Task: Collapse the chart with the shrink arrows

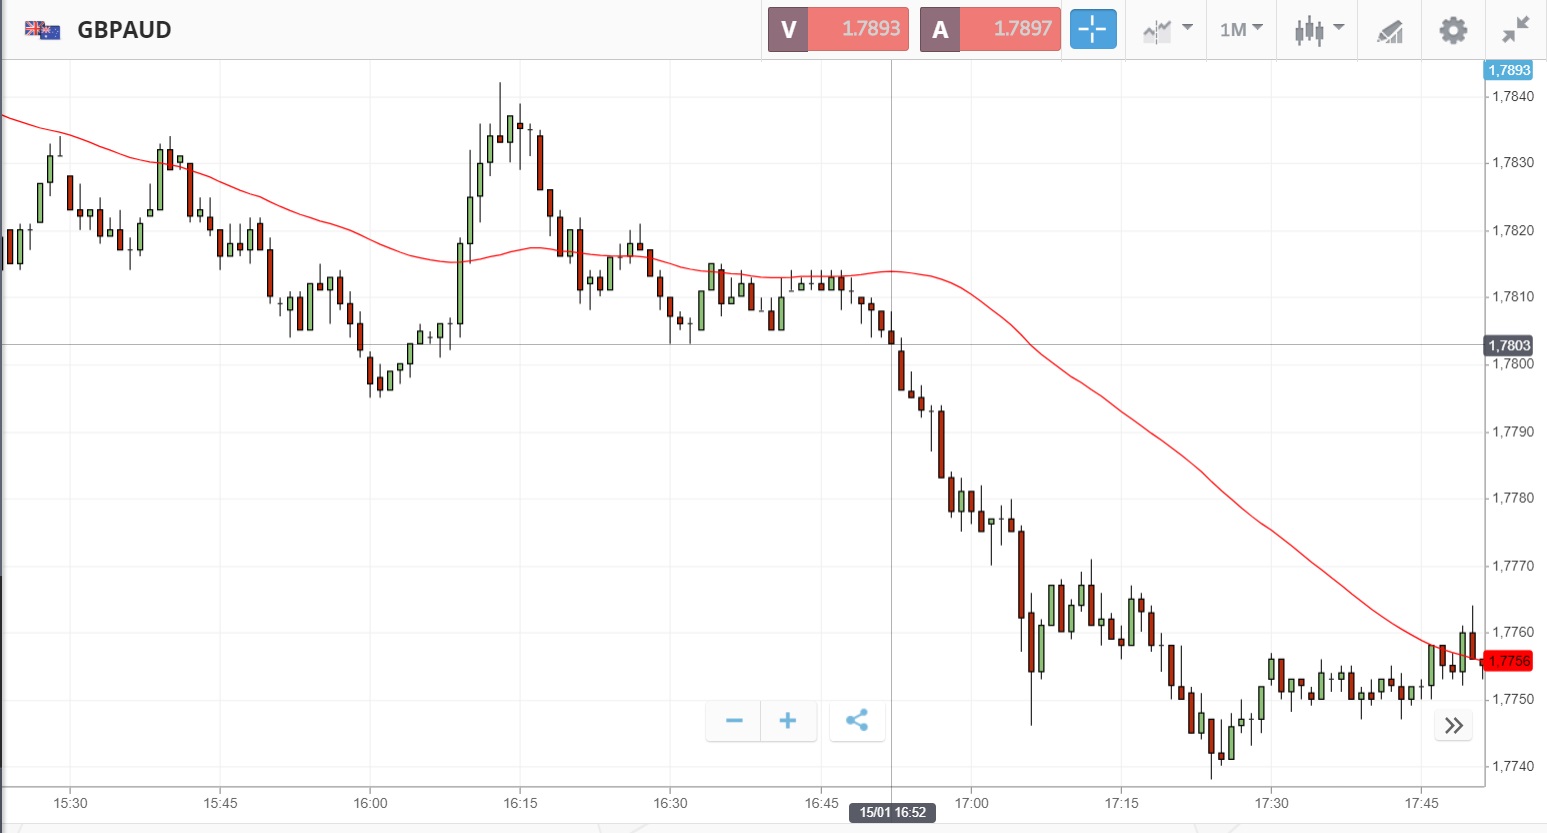Action: tap(1516, 30)
